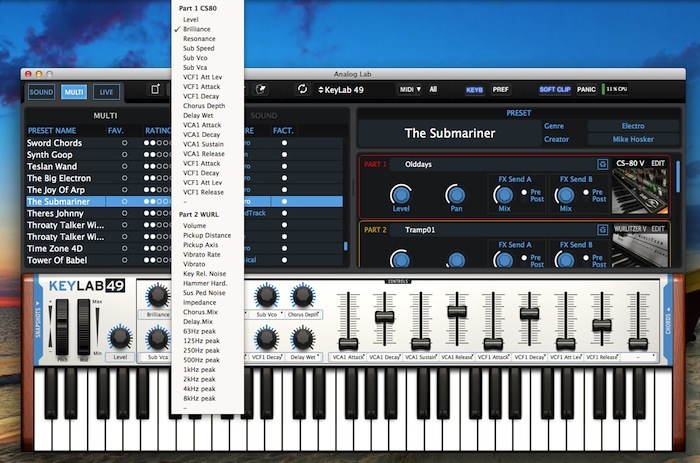700x463 pixels.
Task: Click the Electro genre field
Action: coord(633,126)
